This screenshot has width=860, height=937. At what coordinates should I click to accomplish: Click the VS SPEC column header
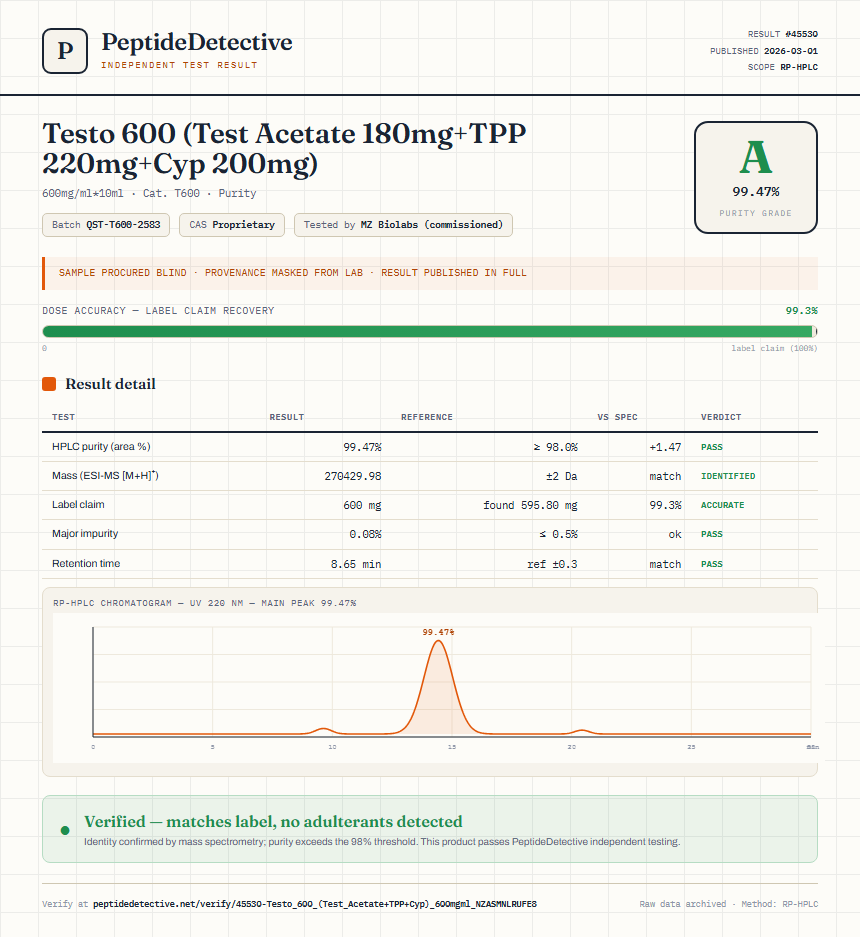tap(617, 417)
